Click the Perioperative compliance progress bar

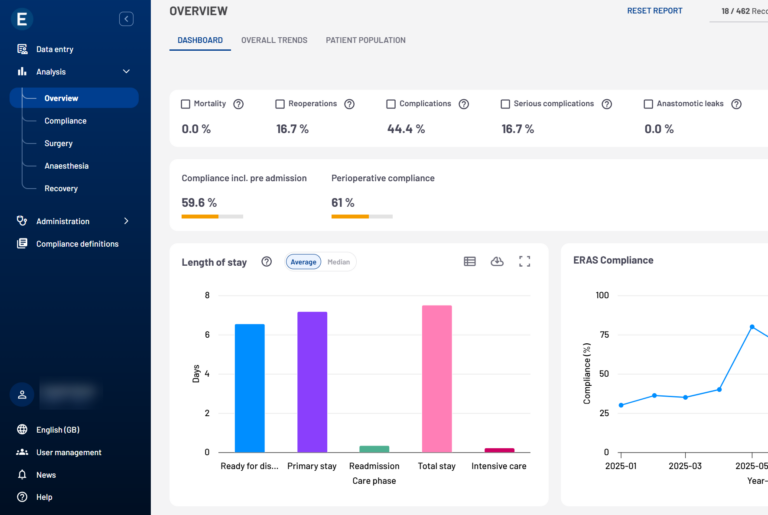pos(362,217)
